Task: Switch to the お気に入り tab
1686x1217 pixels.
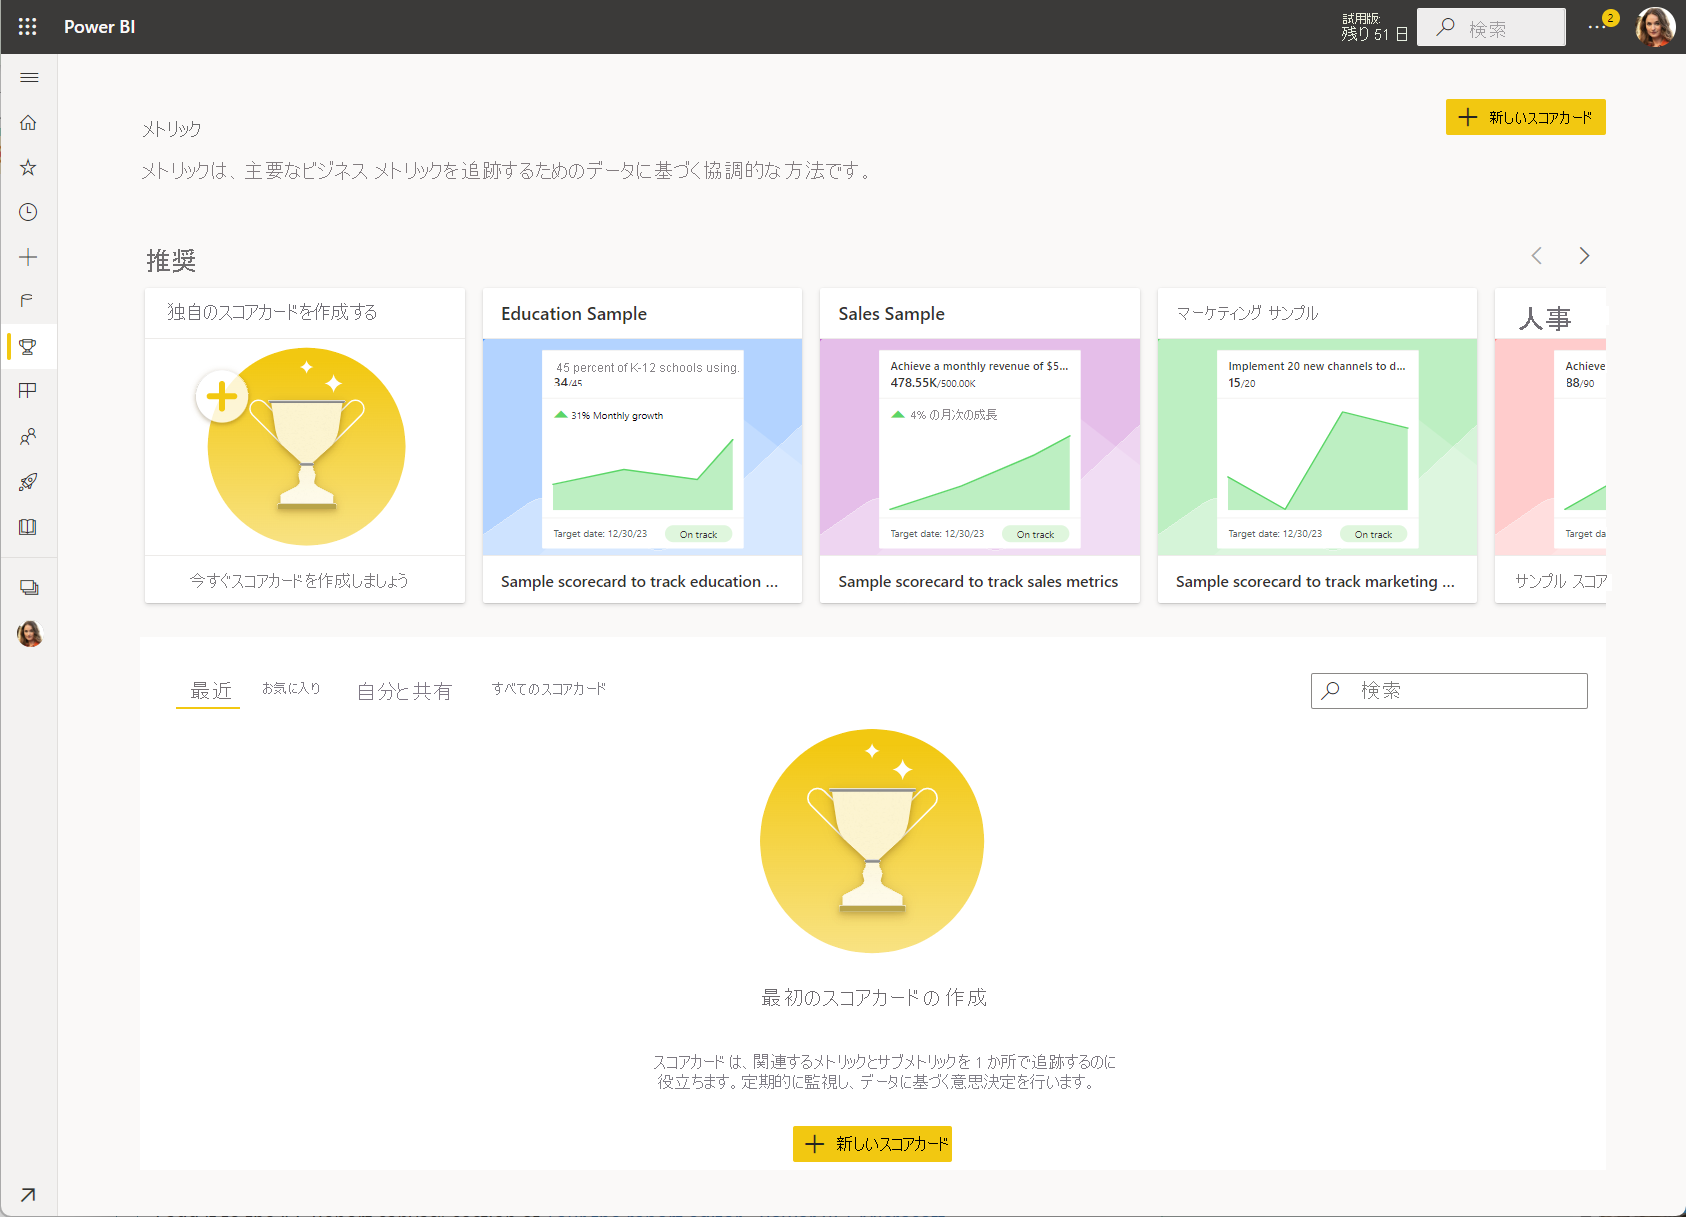Action: [291, 688]
